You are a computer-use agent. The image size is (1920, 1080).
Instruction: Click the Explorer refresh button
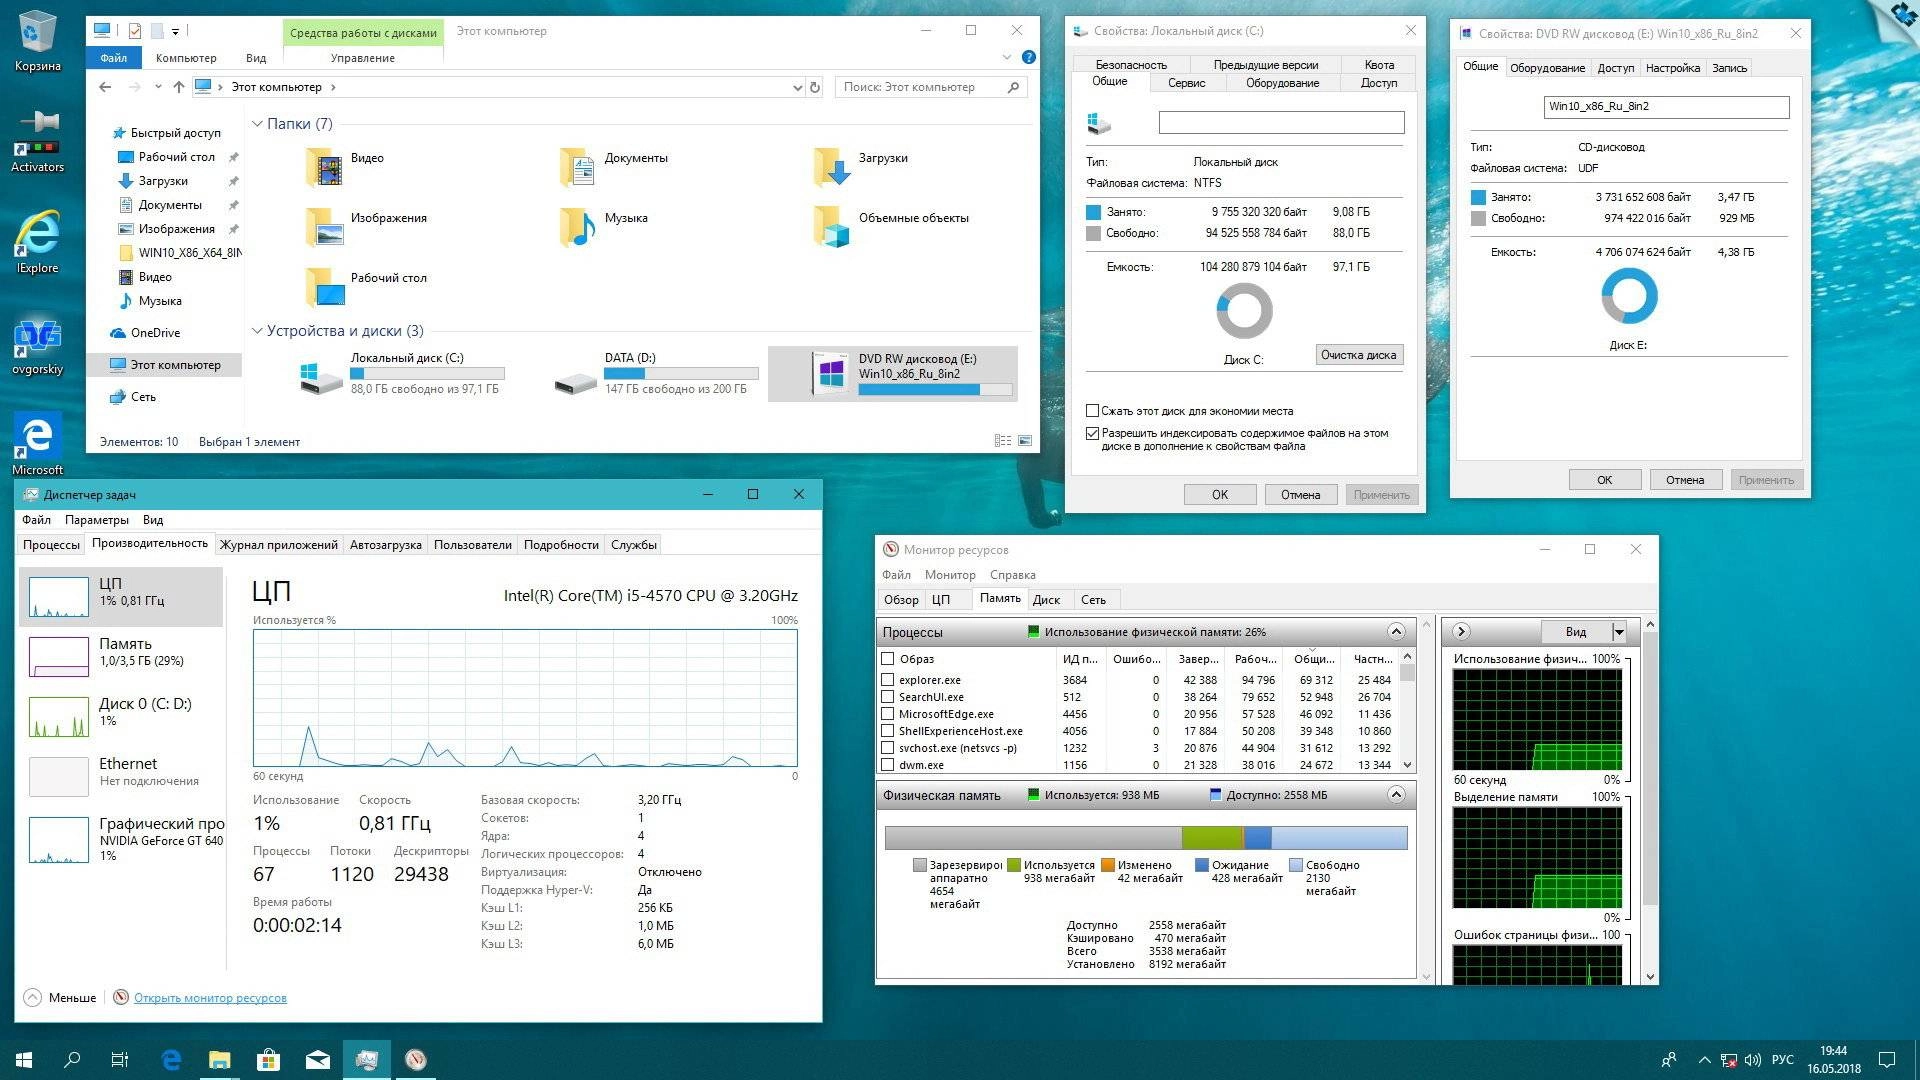point(815,87)
